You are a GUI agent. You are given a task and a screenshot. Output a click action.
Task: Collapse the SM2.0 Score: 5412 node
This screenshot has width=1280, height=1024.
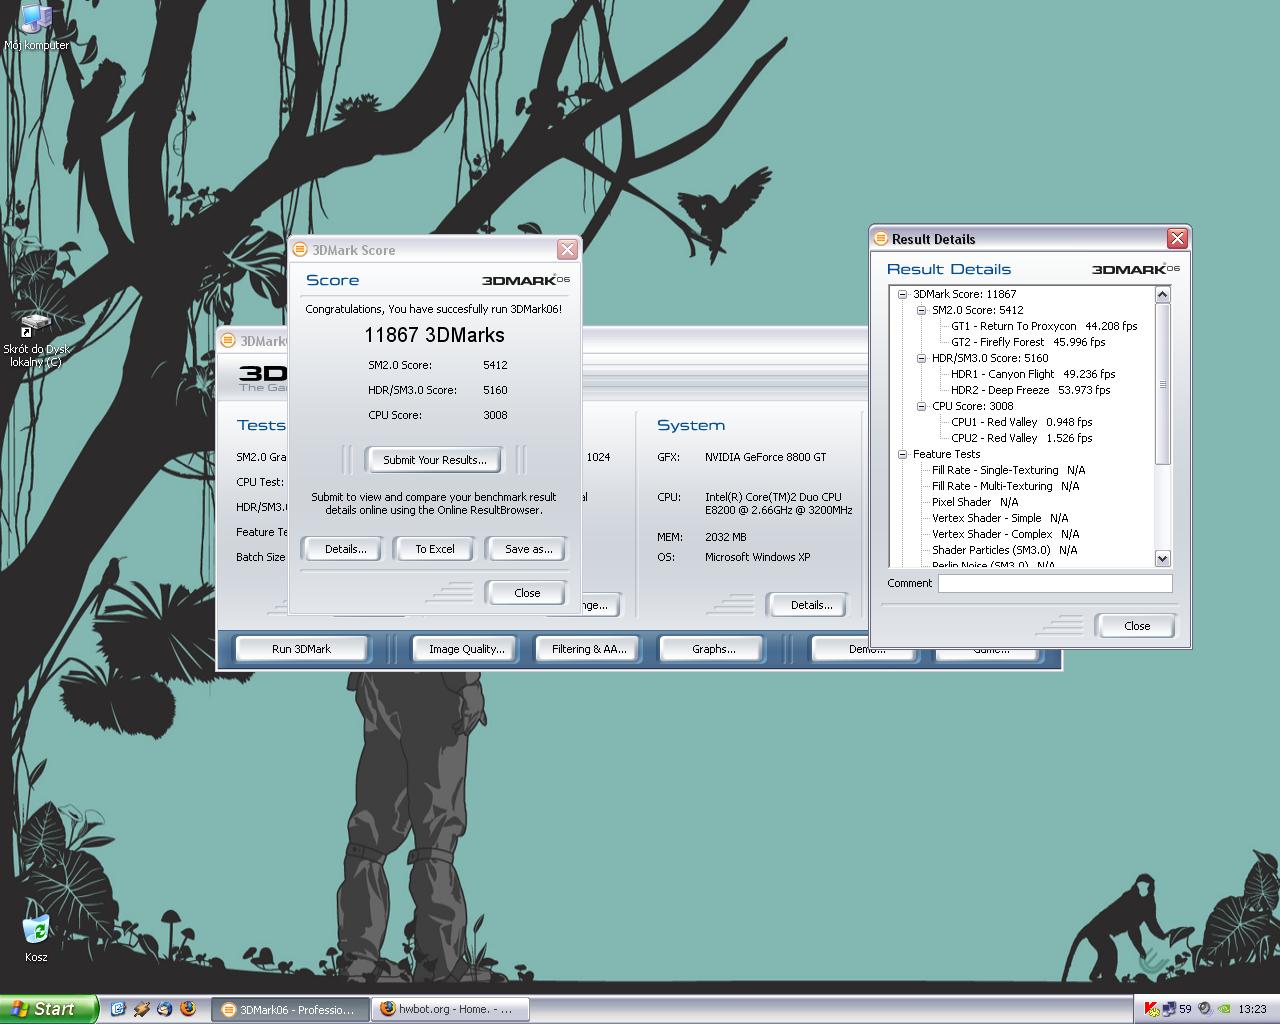[921, 310]
